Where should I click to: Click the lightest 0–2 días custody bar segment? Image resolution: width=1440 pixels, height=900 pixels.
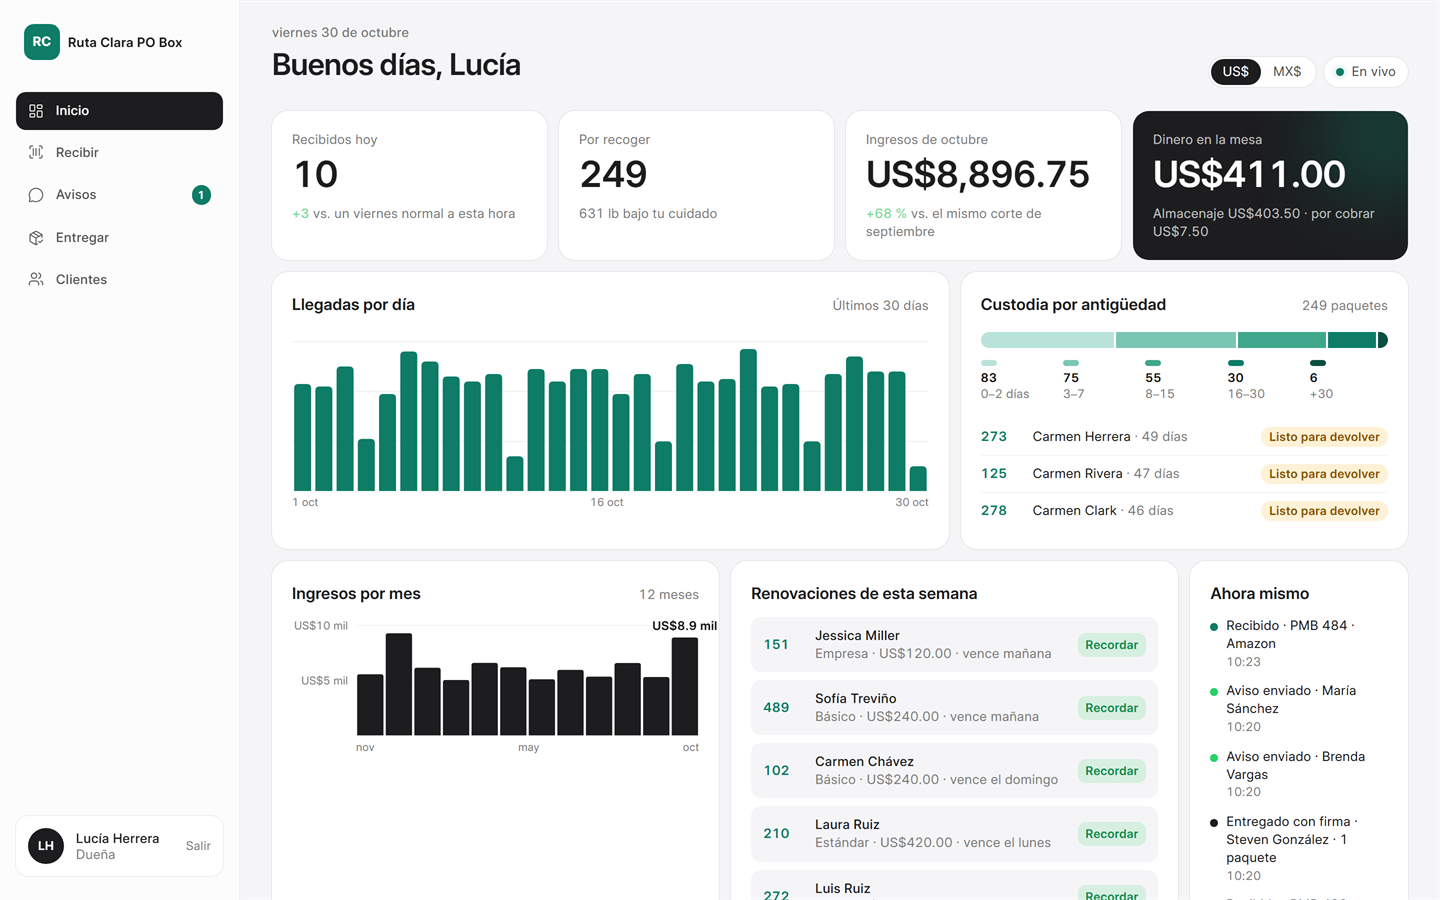(x=1047, y=340)
